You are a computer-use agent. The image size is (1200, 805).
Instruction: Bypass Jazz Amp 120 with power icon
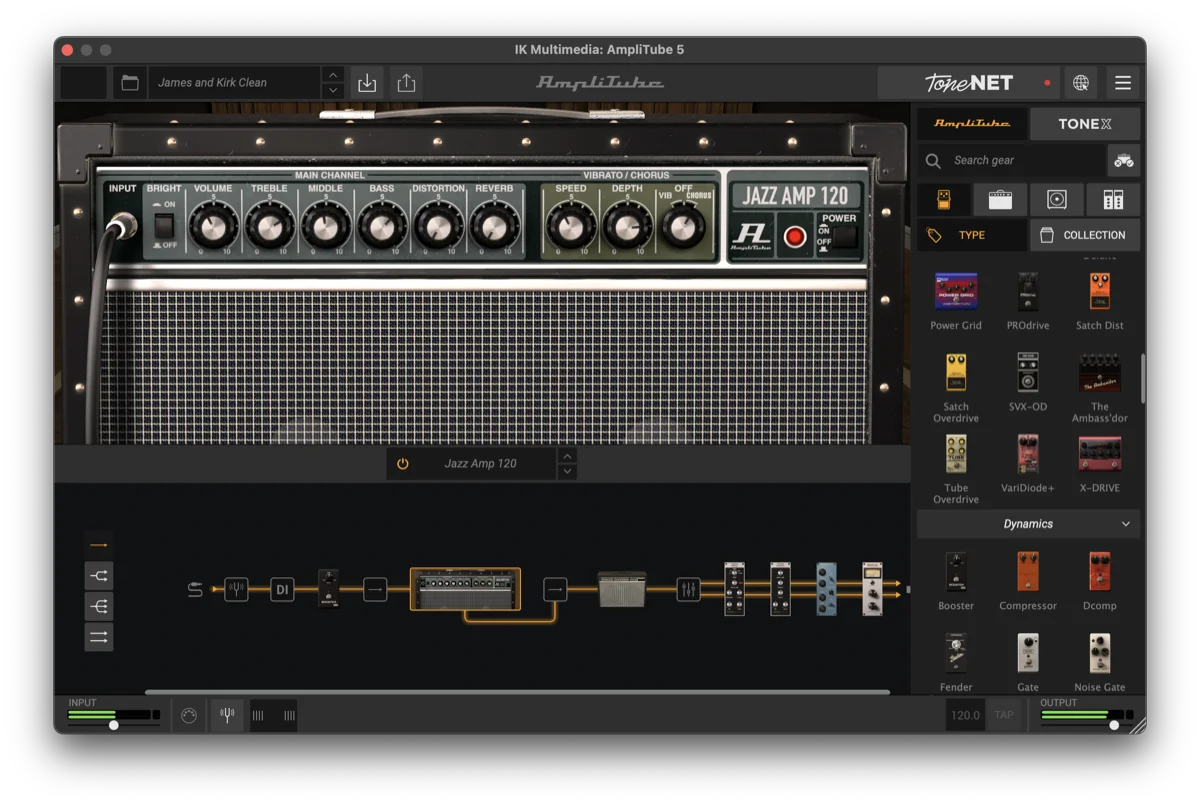[403, 464]
